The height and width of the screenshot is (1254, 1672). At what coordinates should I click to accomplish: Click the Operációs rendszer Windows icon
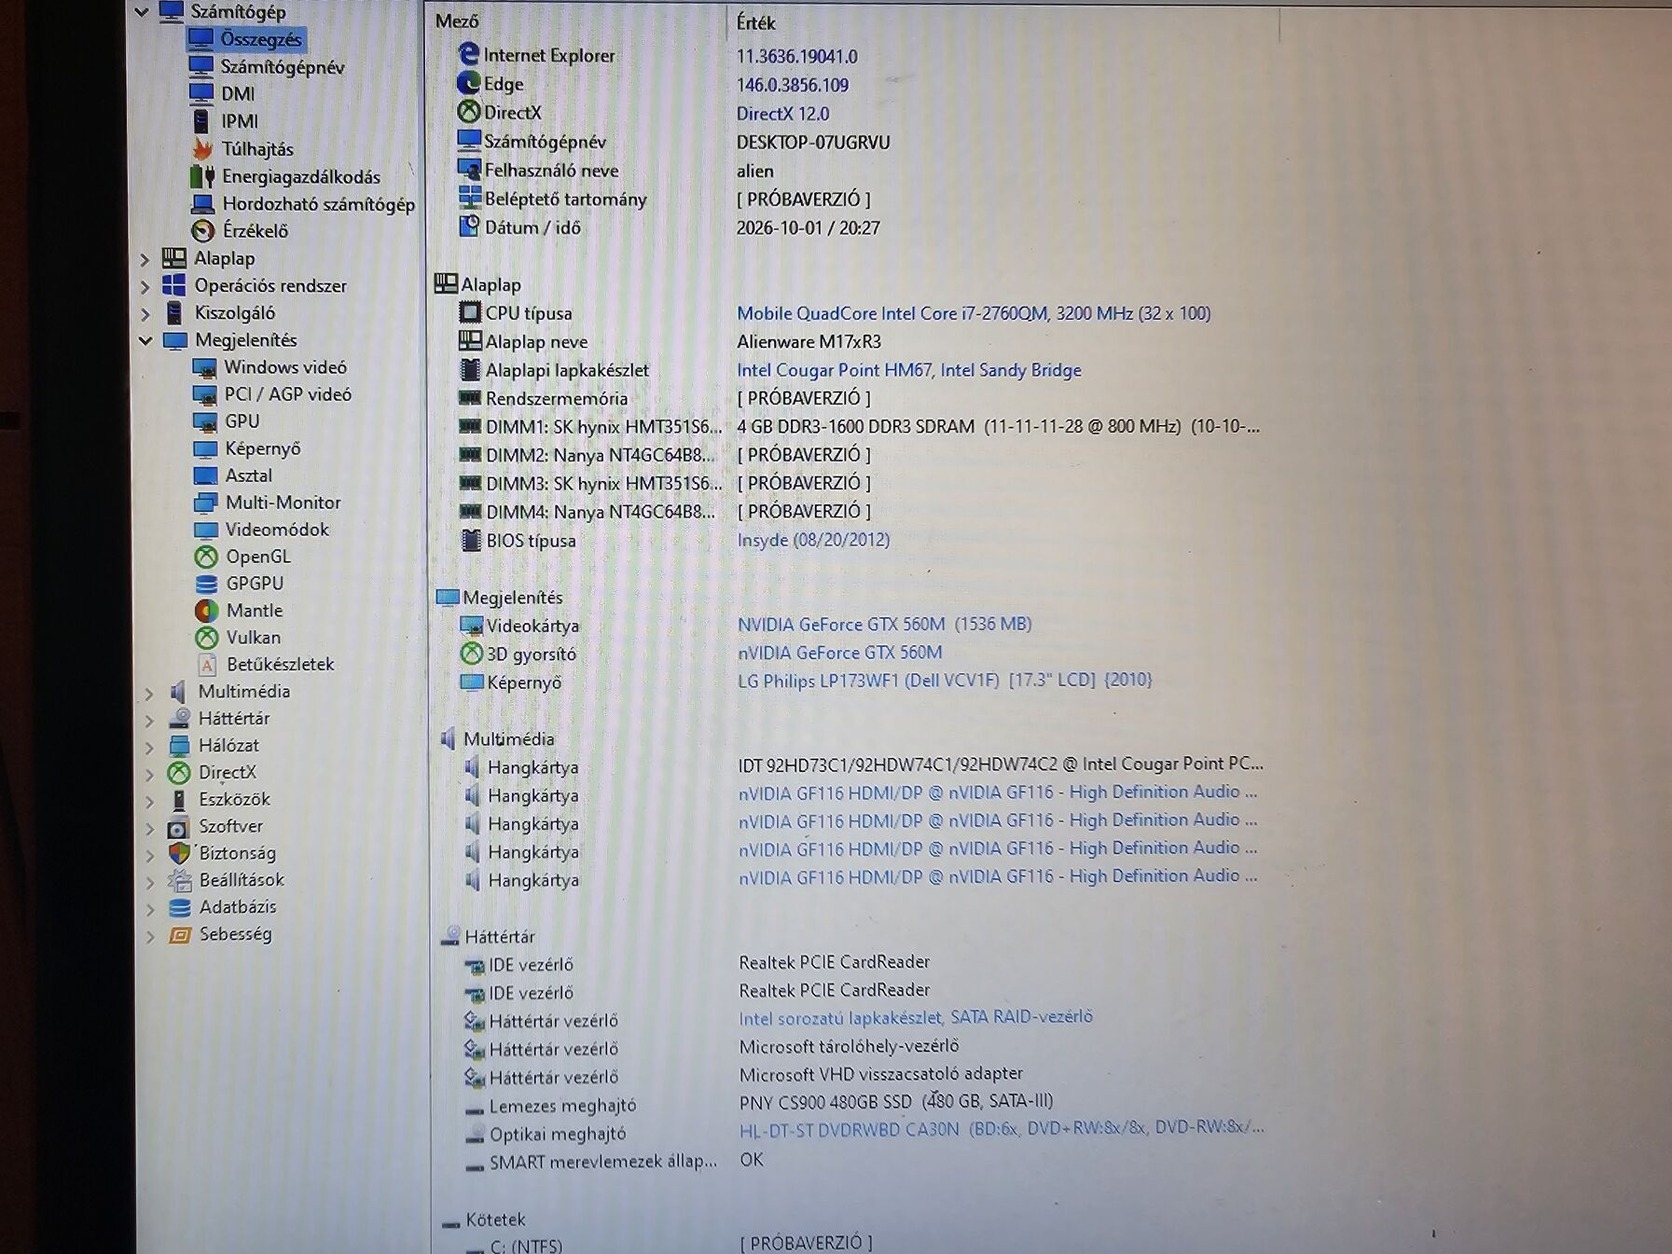(x=174, y=285)
